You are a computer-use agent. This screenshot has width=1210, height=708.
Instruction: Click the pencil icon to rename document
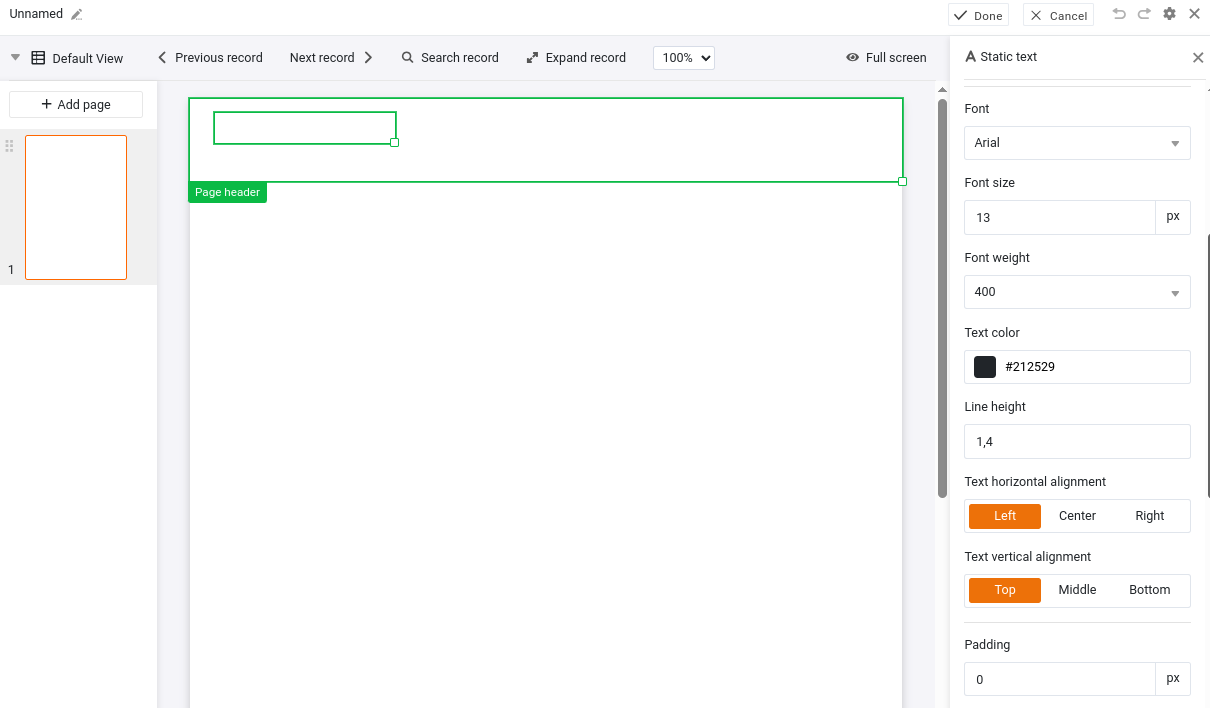[77, 15]
